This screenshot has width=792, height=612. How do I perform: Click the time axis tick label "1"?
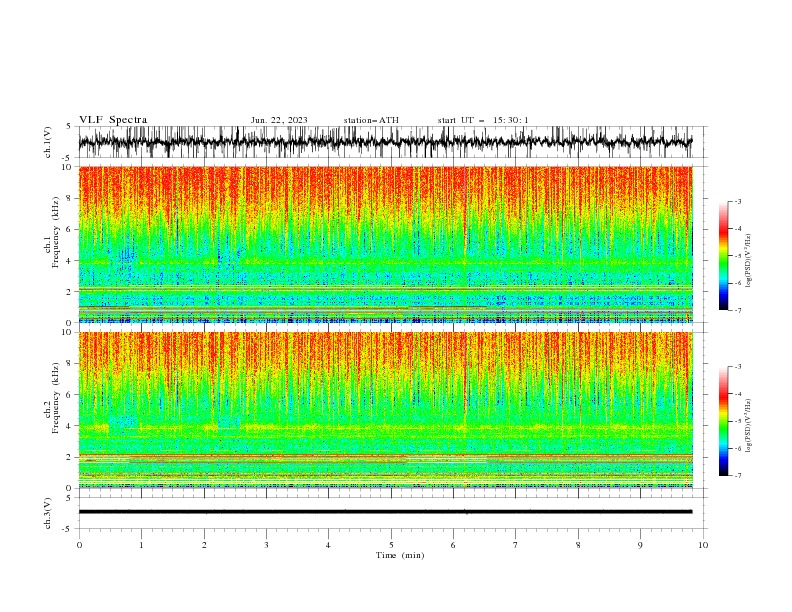pyautogui.click(x=141, y=545)
